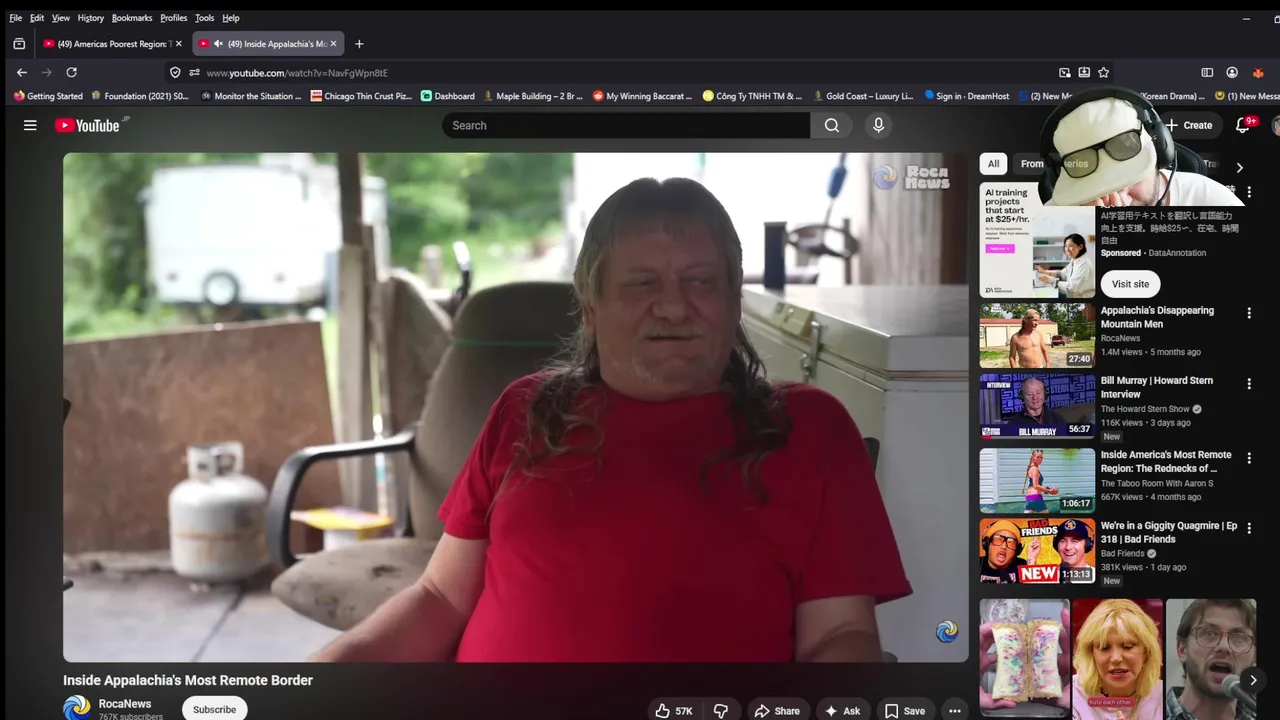This screenshot has width=1280, height=720.
Task: Focus the YouTube search field
Action: point(626,125)
